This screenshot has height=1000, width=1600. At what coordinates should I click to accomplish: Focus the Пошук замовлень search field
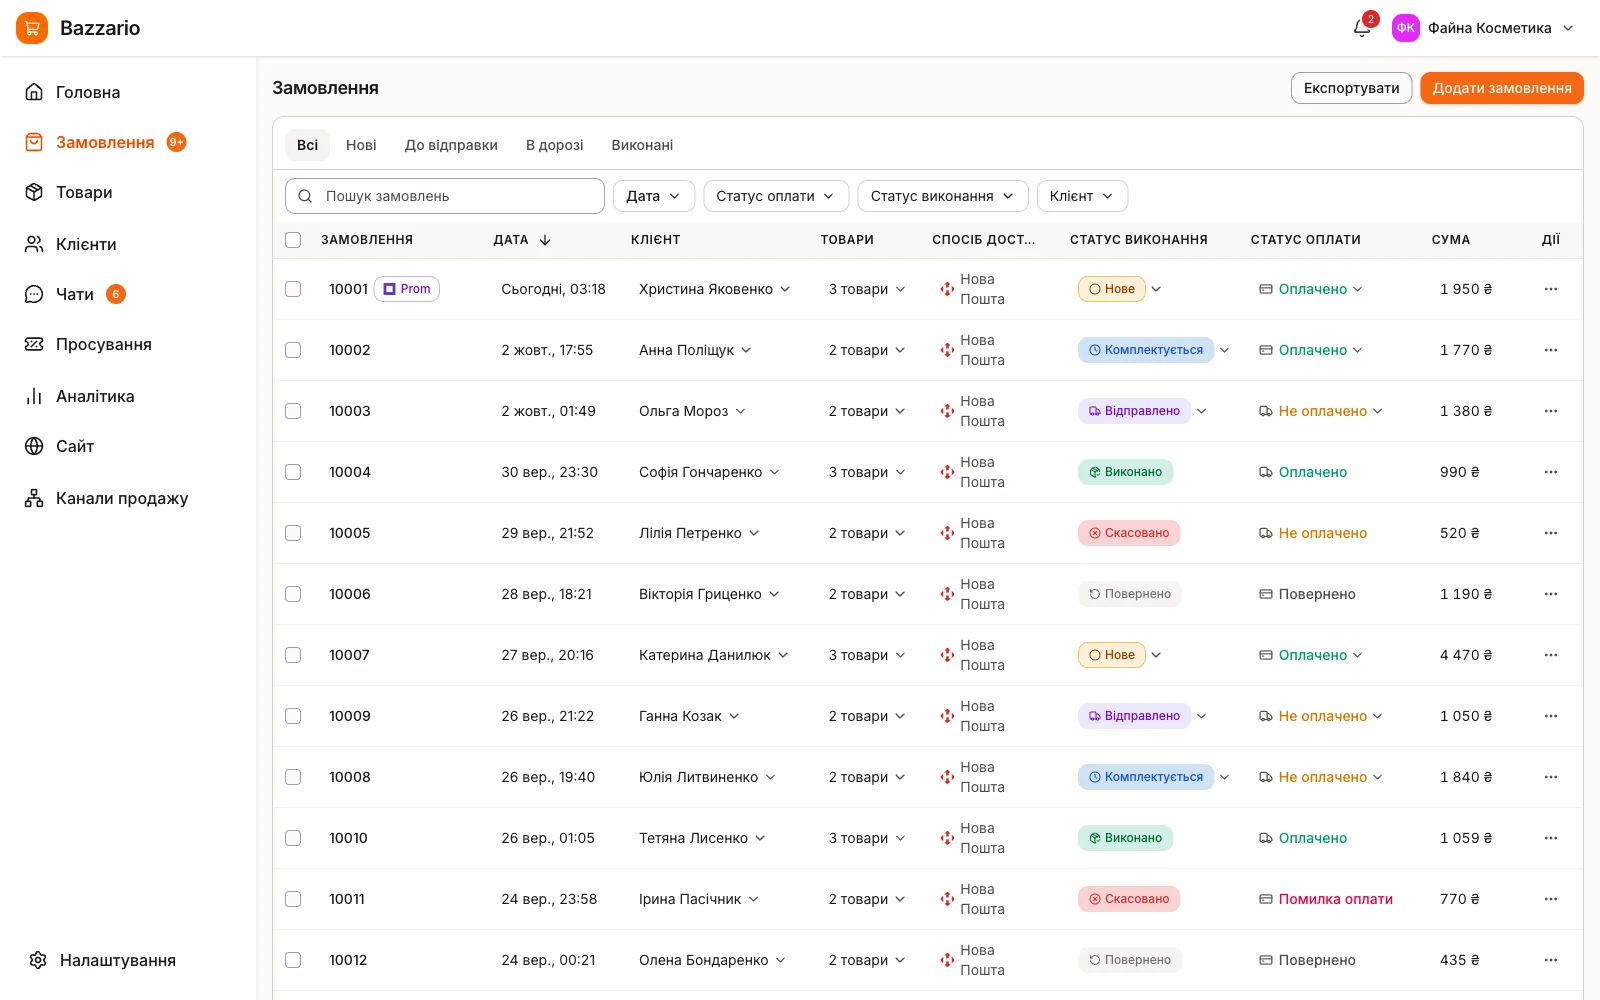(445, 196)
